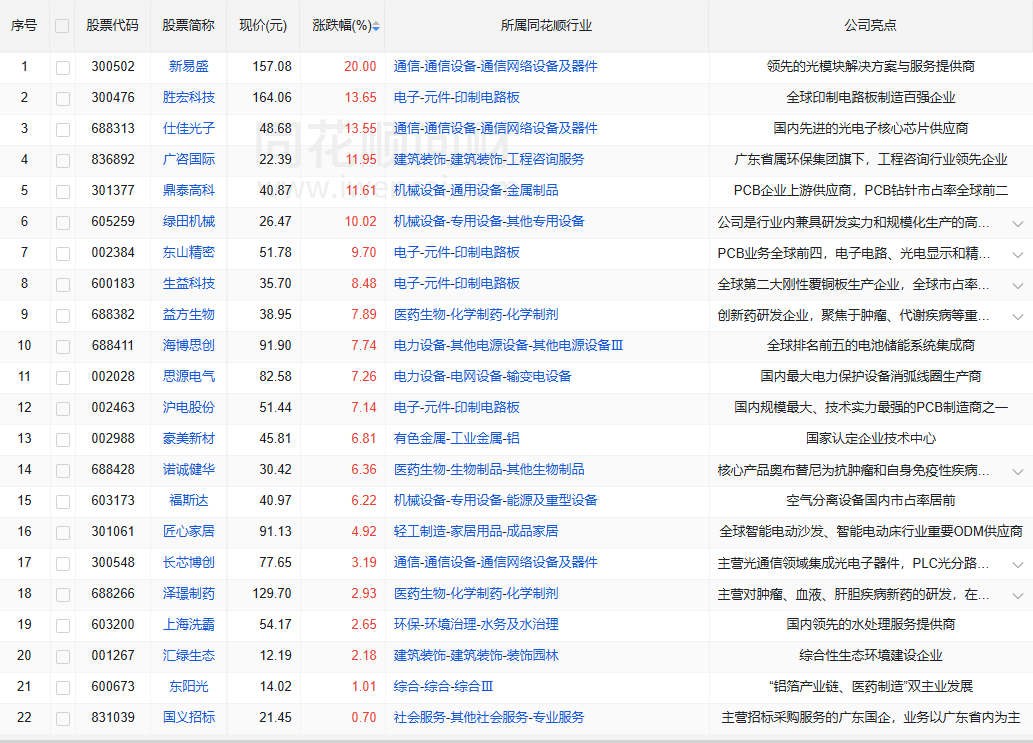Click the highlight text 全球印制电路板制造百强企业
The width and height of the screenshot is (1033, 743).
pyautogui.click(x=870, y=97)
